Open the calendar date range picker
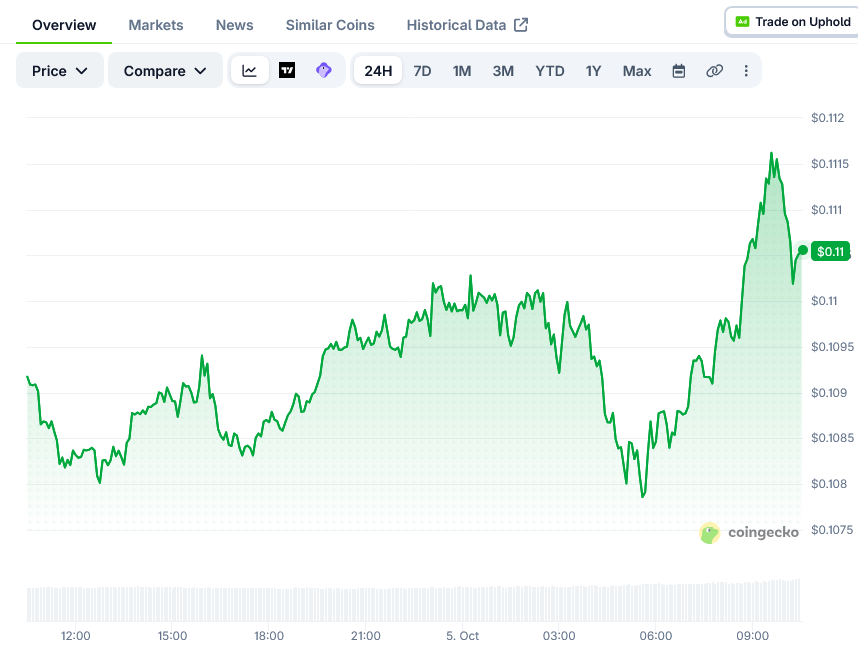858x649 pixels. 679,71
